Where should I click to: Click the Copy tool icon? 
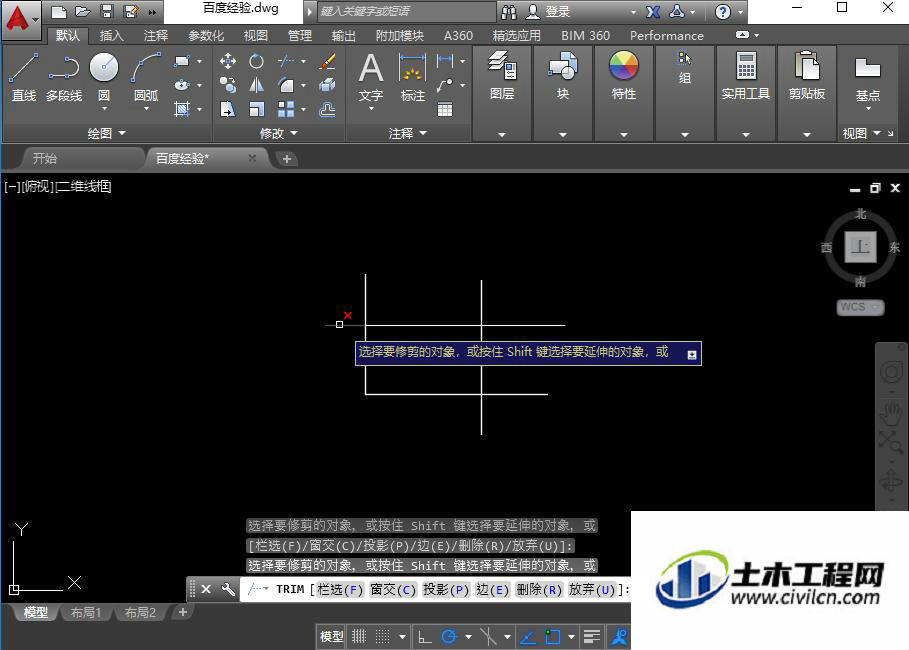tap(228, 85)
